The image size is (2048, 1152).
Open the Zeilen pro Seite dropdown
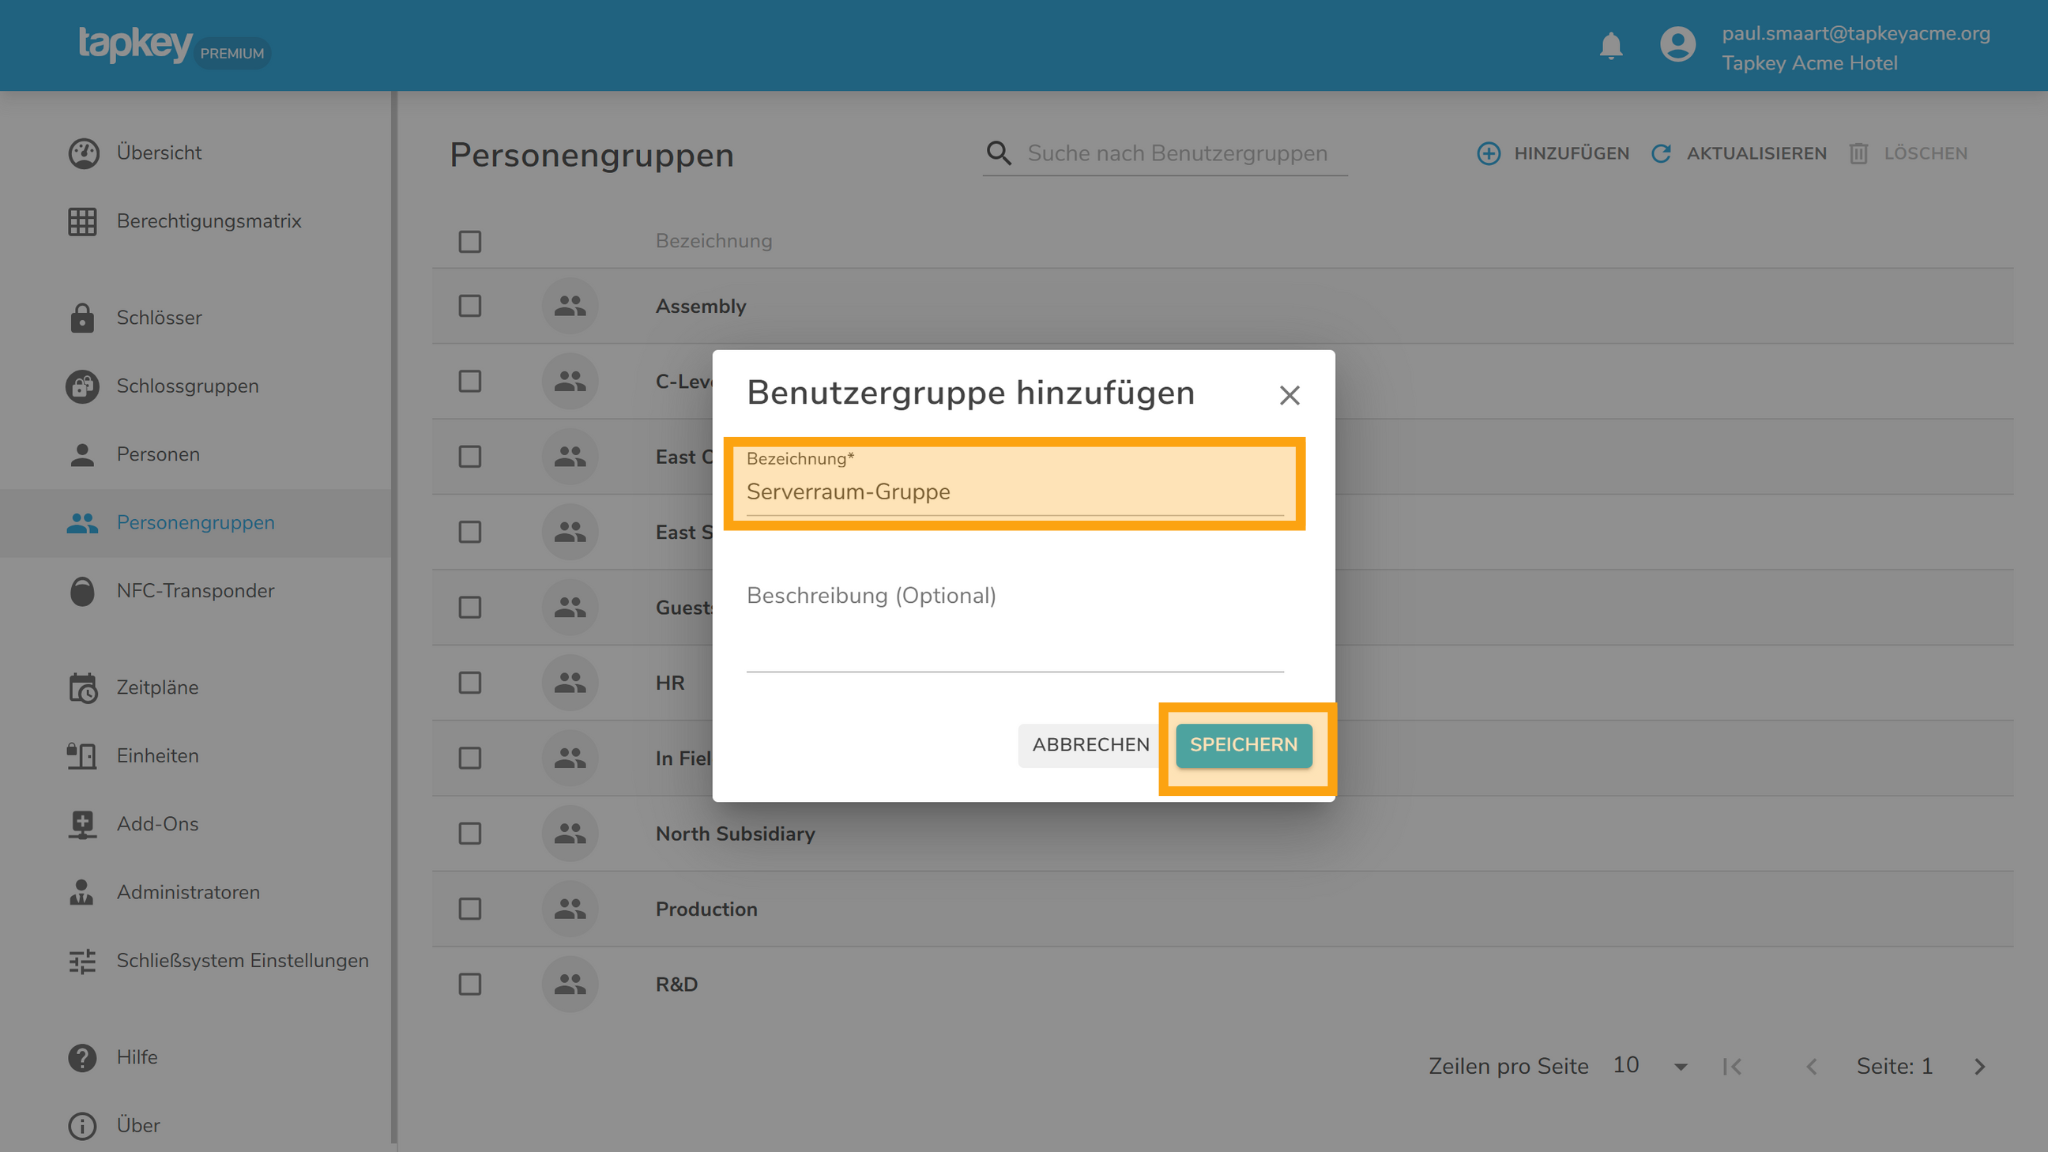coord(1651,1066)
